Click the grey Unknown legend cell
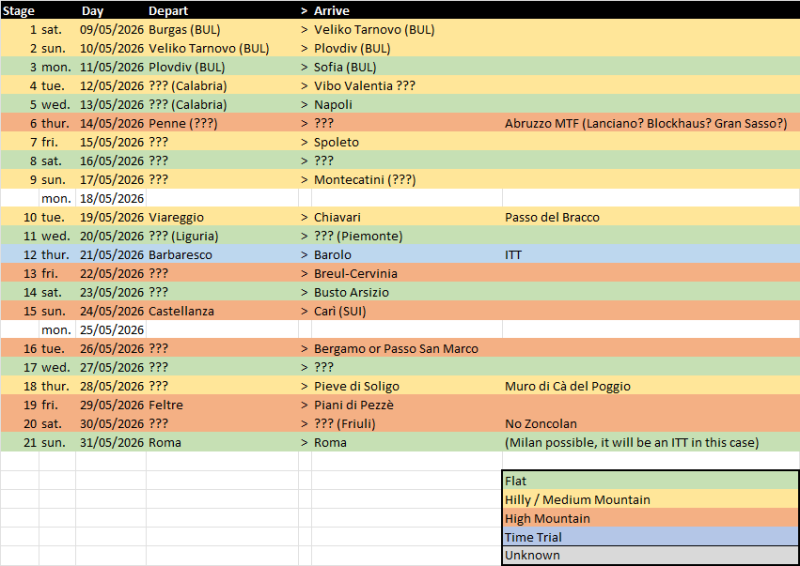Viewport: 800px width, 566px height. tap(649, 555)
